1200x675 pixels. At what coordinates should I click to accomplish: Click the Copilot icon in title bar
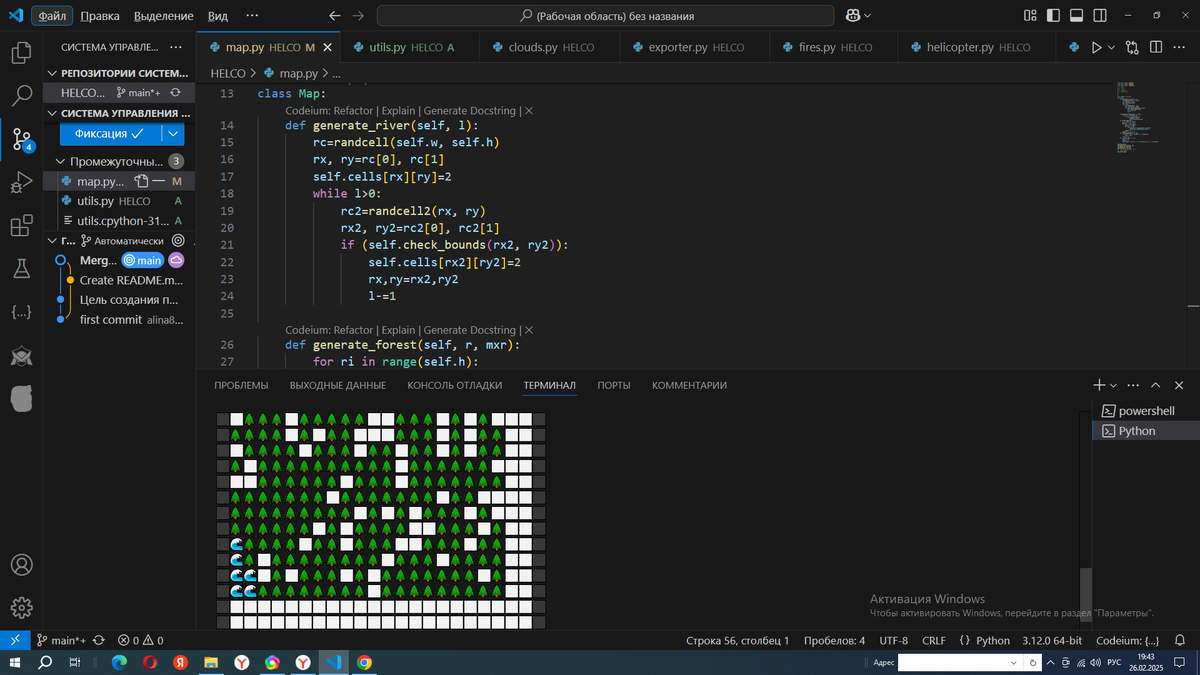[853, 16]
